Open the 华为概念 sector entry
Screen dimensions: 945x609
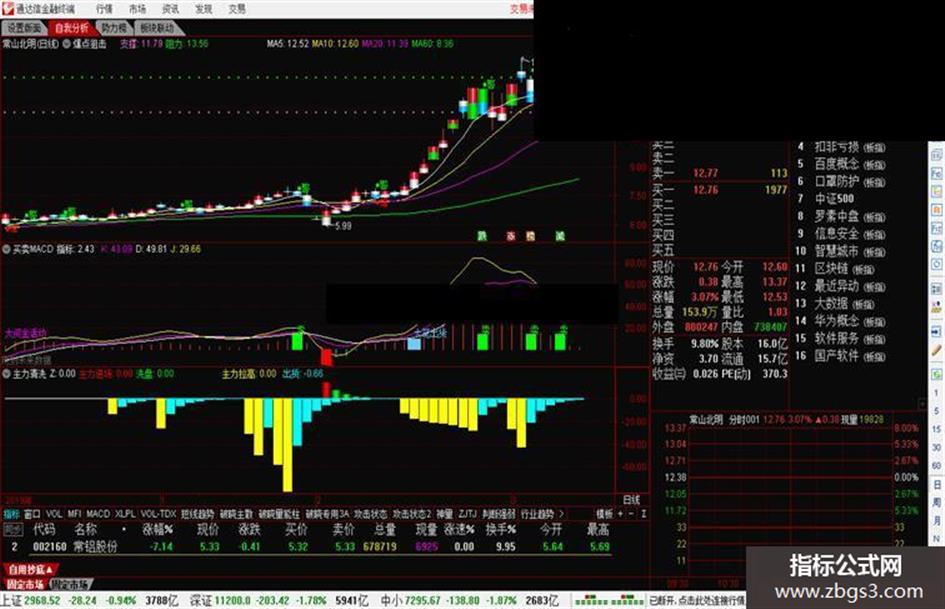coord(850,321)
